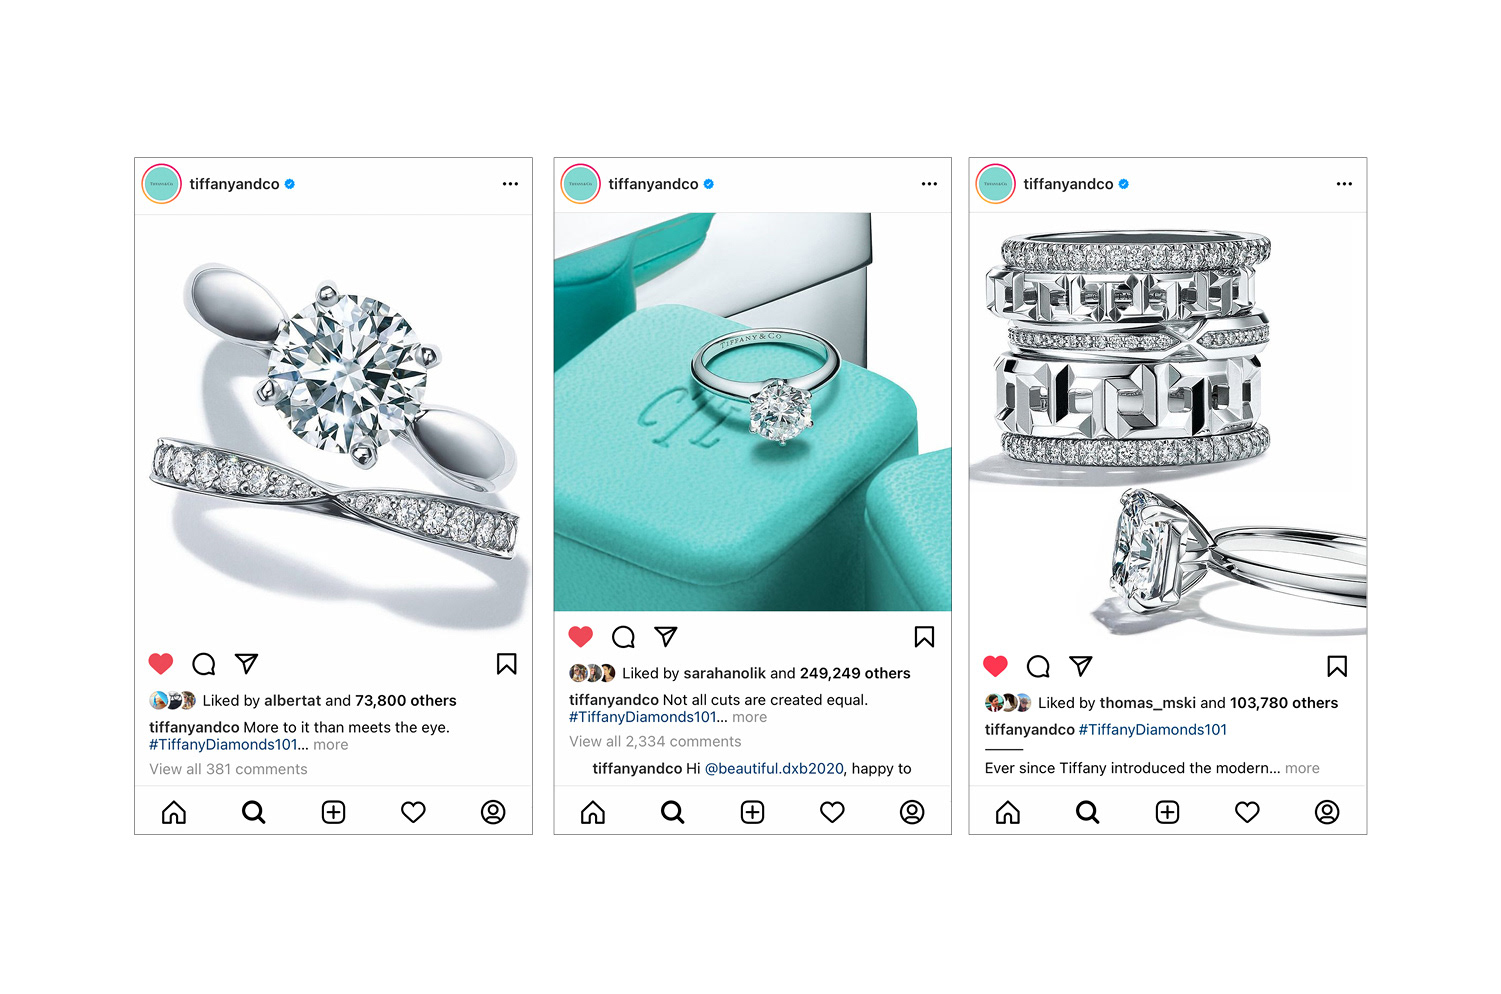
Task: Toggle the bookmark on the teal box post
Action: pos(924,637)
